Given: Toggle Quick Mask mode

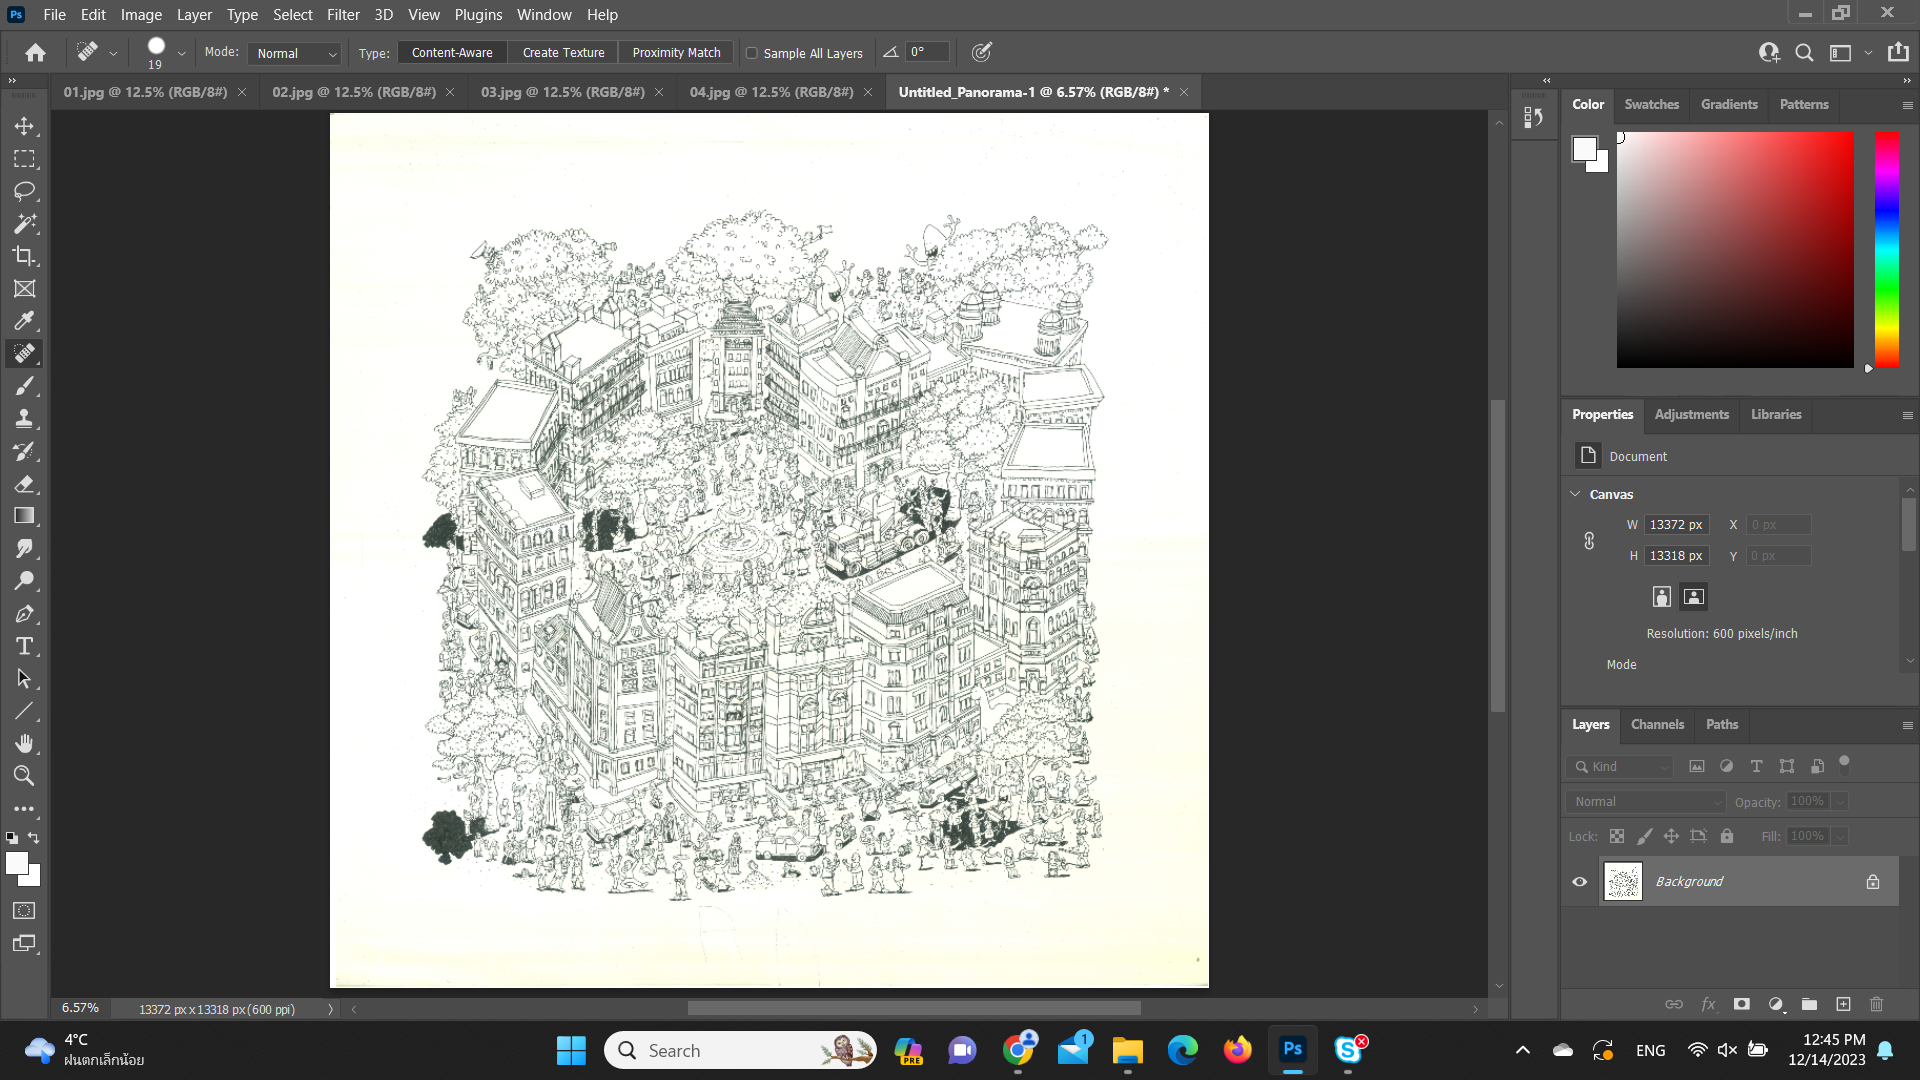Looking at the screenshot, I should tap(24, 910).
